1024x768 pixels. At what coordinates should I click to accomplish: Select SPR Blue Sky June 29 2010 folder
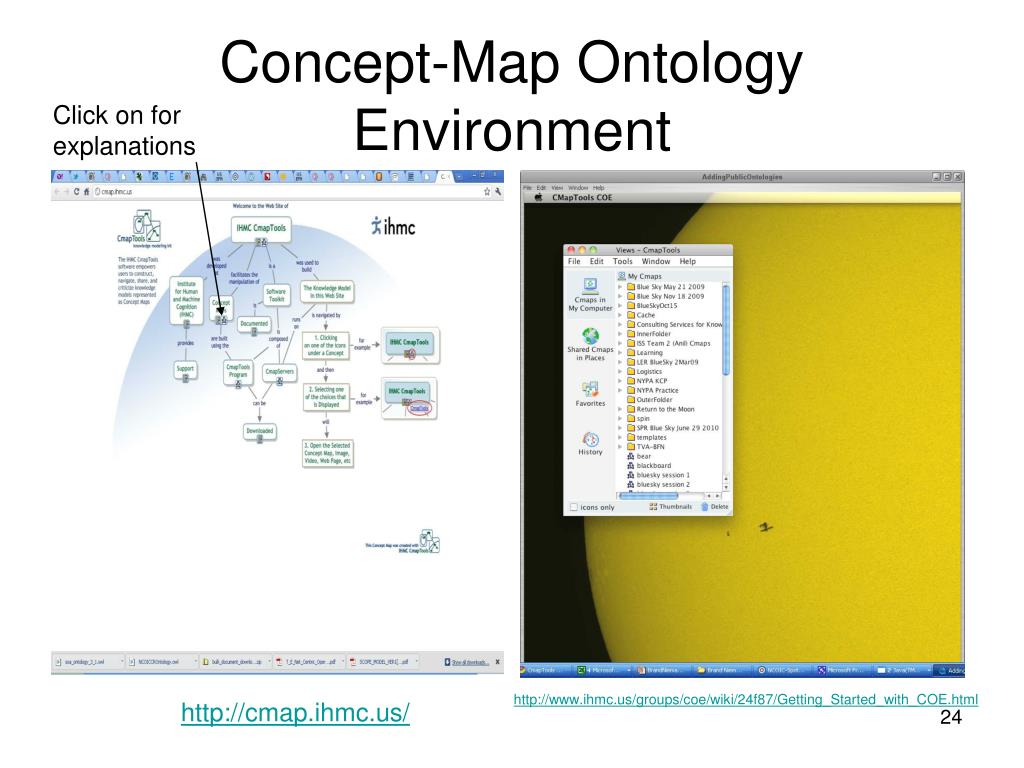pyautogui.click(x=673, y=428)
